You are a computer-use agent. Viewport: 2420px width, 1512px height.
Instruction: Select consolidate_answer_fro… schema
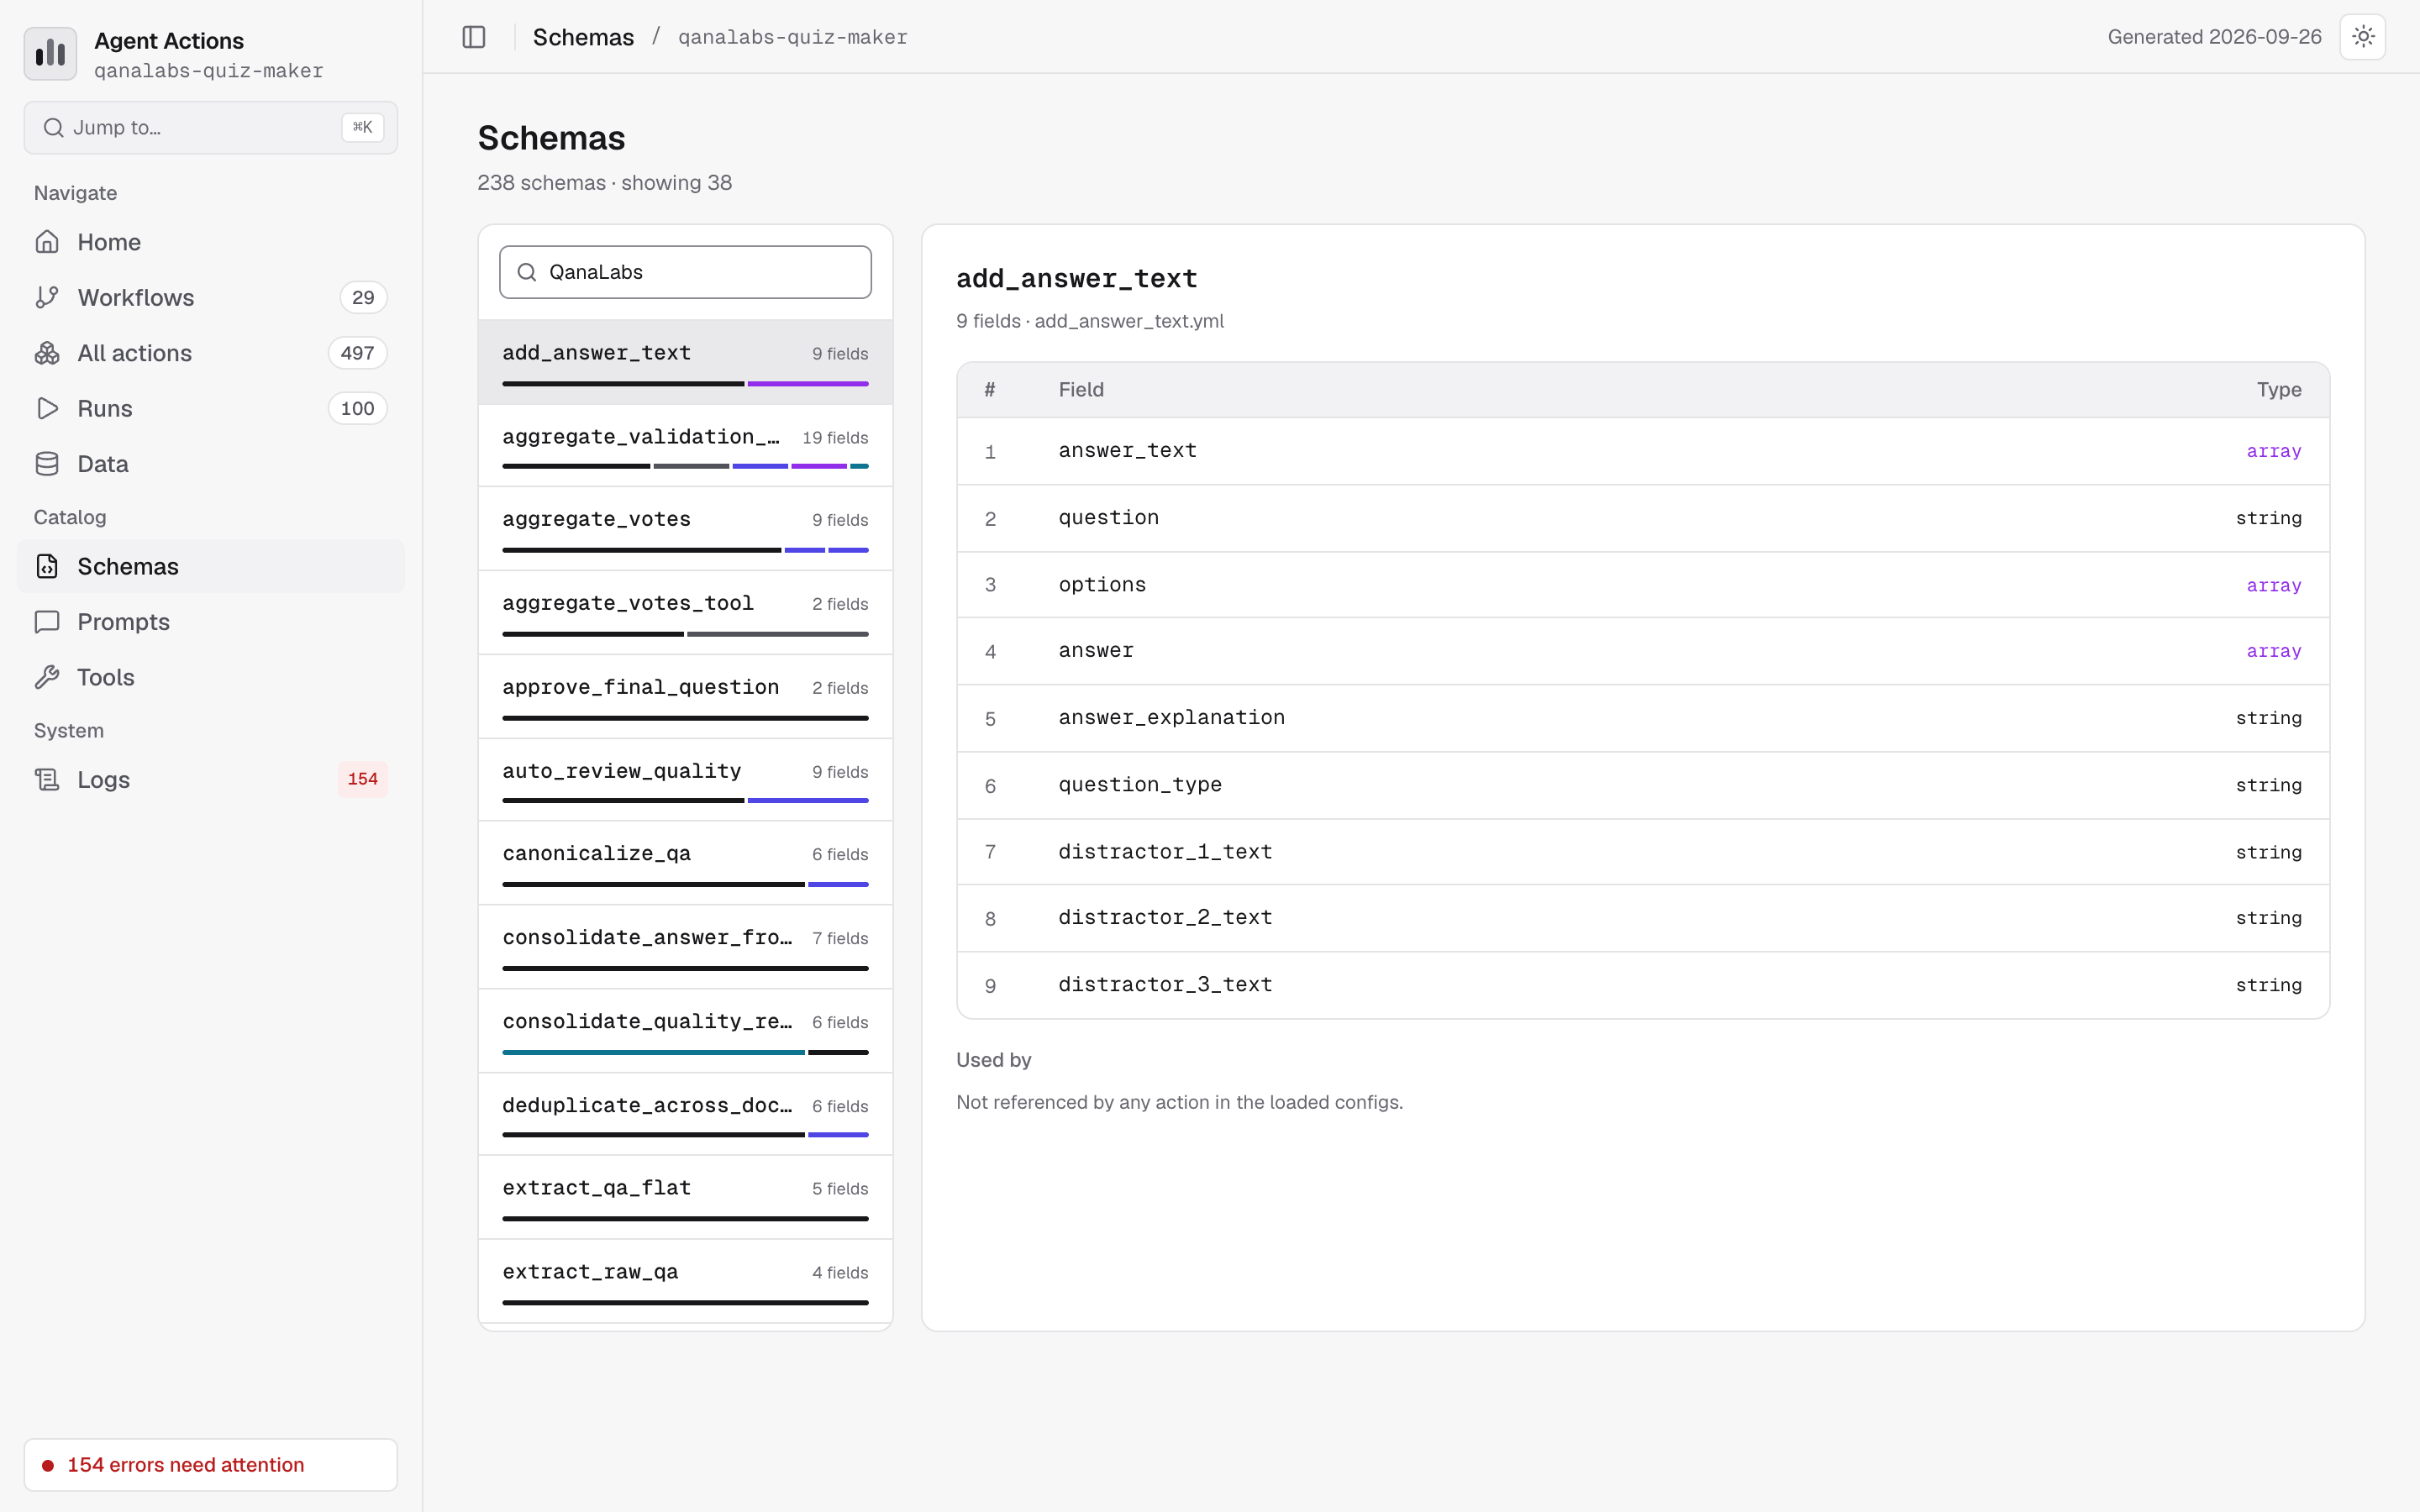(685, 947)
